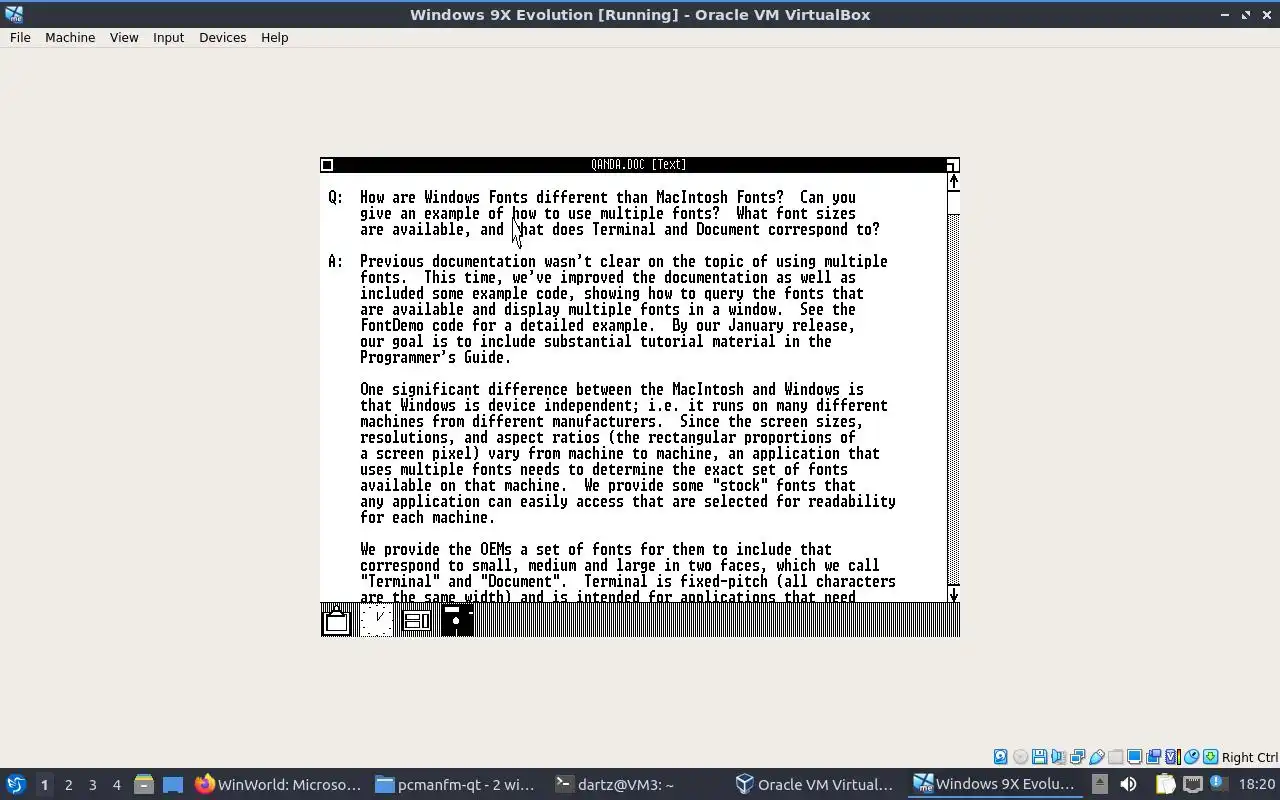Open the View menu
The image size is (1280, 800).
coord(124,37)
